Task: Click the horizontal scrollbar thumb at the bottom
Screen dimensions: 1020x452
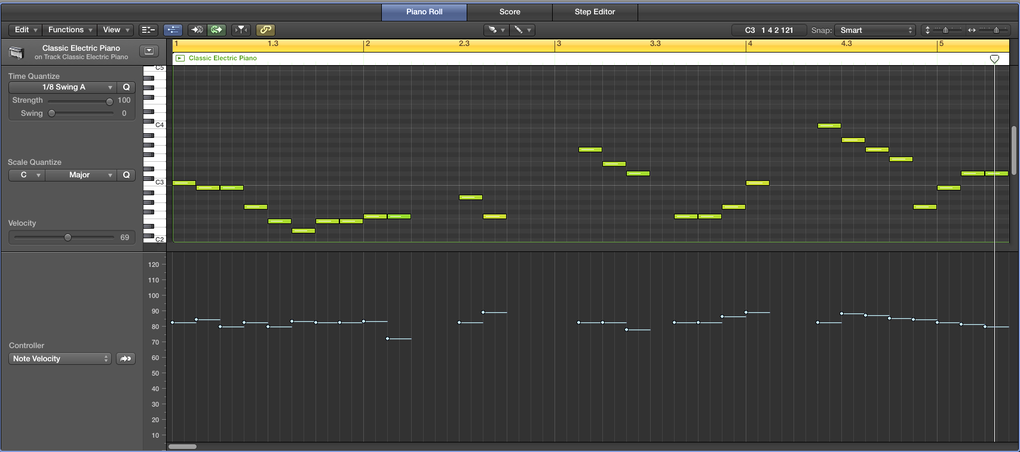Action: coord(182,447)
